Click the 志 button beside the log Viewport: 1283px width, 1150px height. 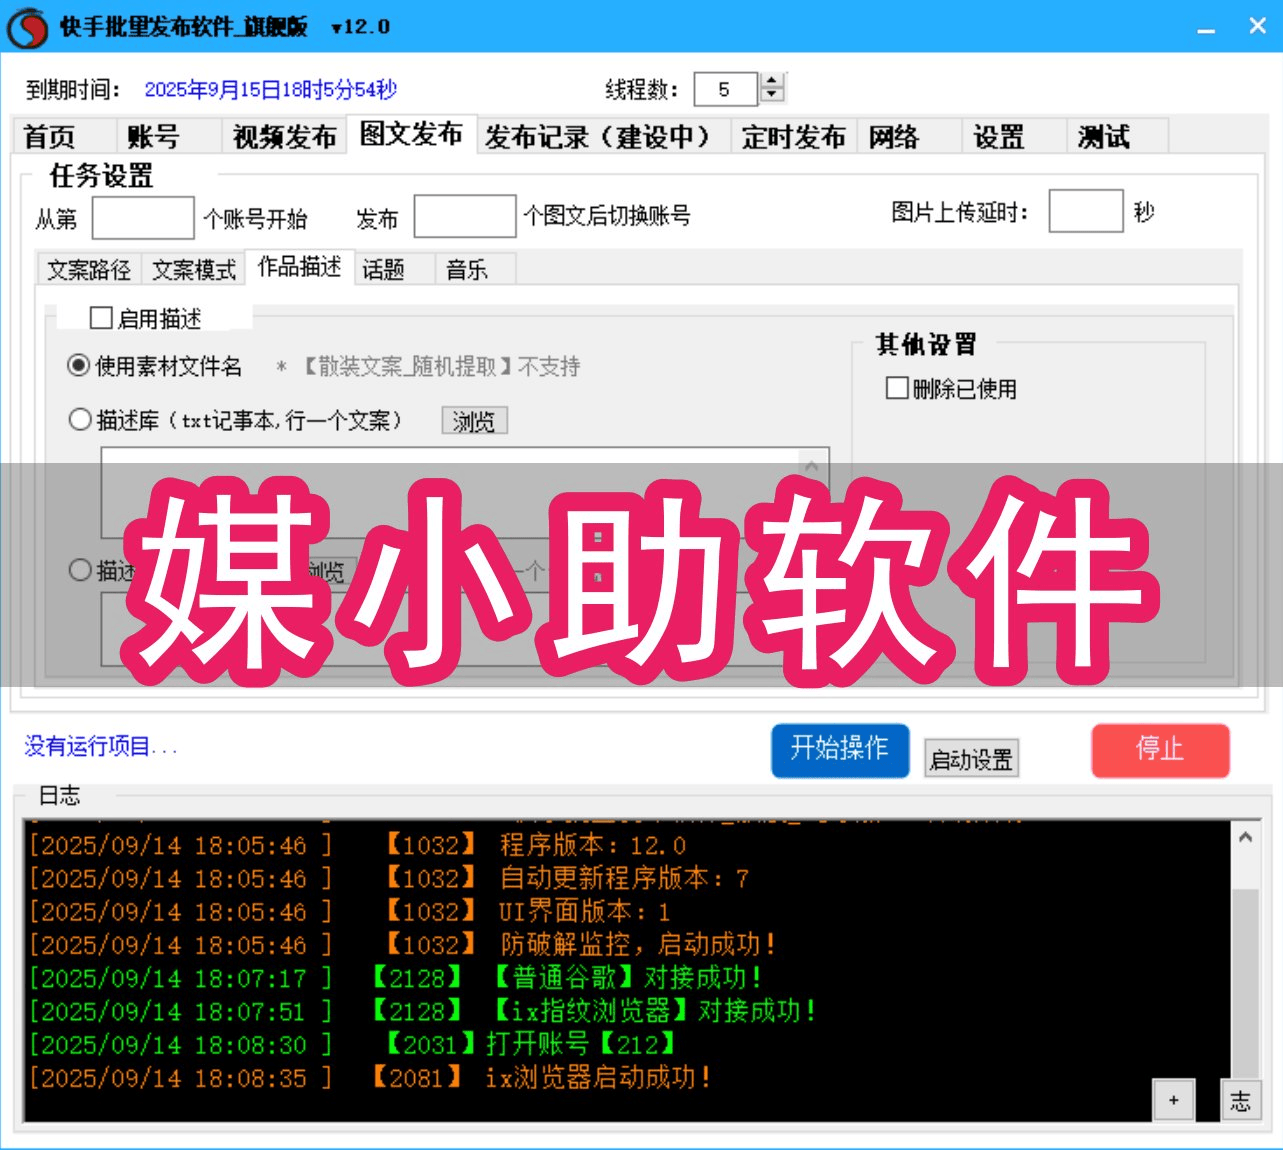click(1240, 1100)
